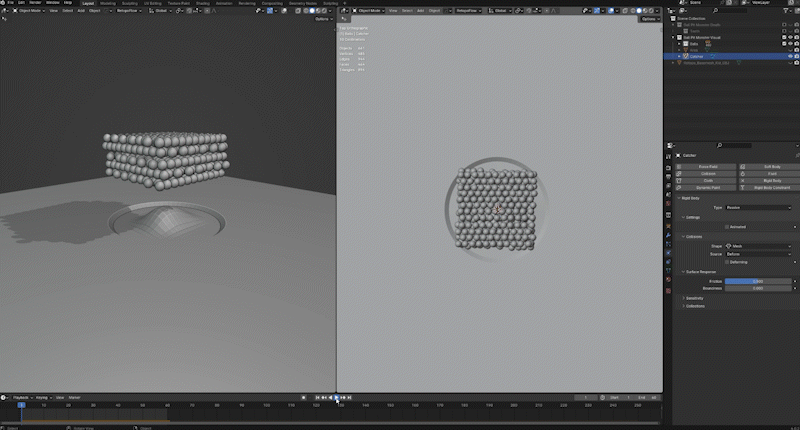Open the collision Shape dropdown
The width and height of the screenshot is (800, 430).
click(757, 246)
